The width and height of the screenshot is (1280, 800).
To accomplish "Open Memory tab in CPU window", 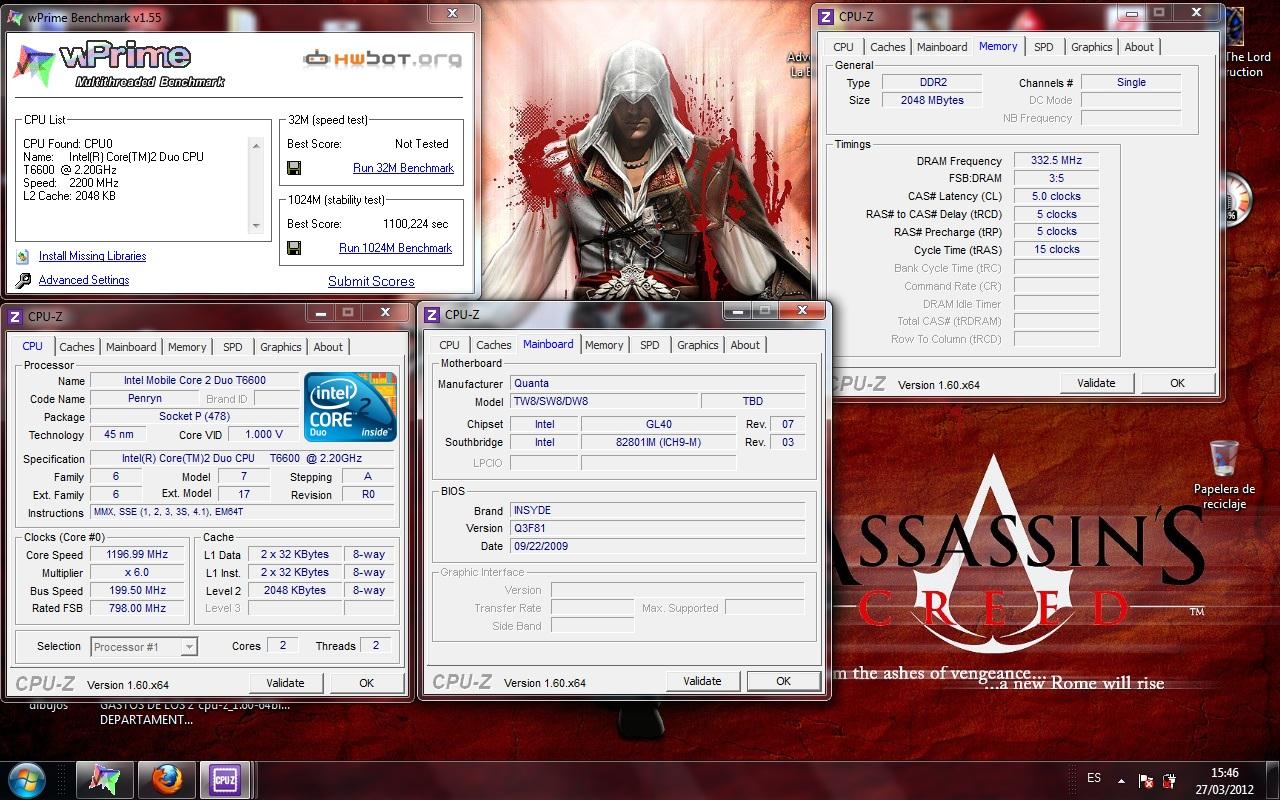I will [x=187, y=347].
